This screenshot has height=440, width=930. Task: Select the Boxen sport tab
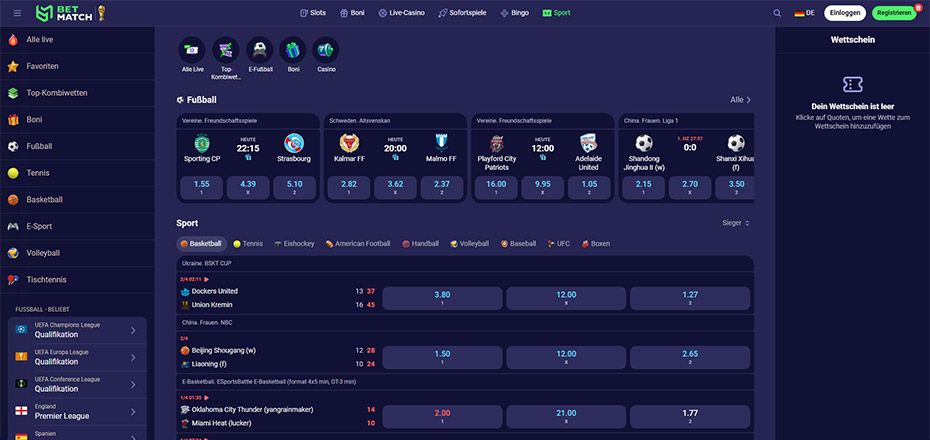click(595, 244)
